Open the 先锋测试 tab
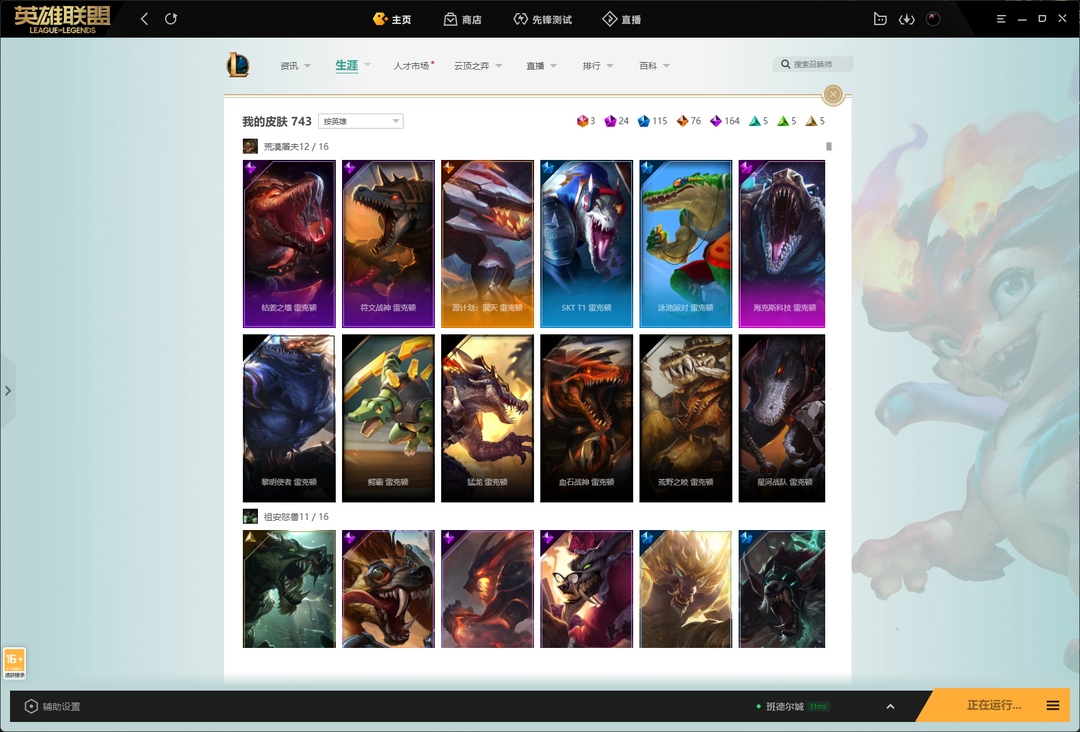Viewport: 1080px width, 732px height. (543, 19)
